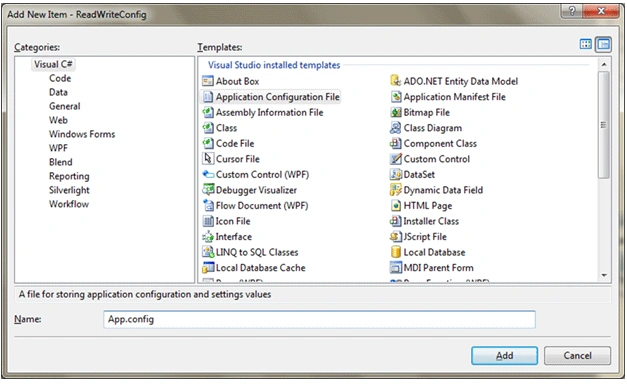The width and height of the screenshot is (627, 384).
Task: Click the Add button
Action: click(504, 356)
